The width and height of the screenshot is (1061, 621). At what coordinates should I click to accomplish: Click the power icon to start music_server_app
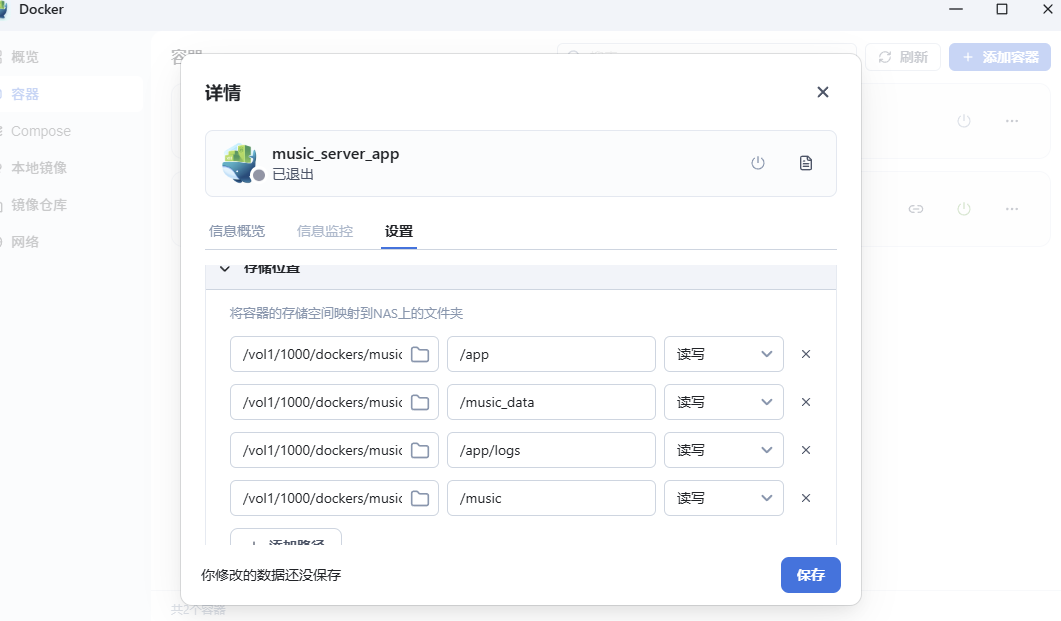pos(758,162)
